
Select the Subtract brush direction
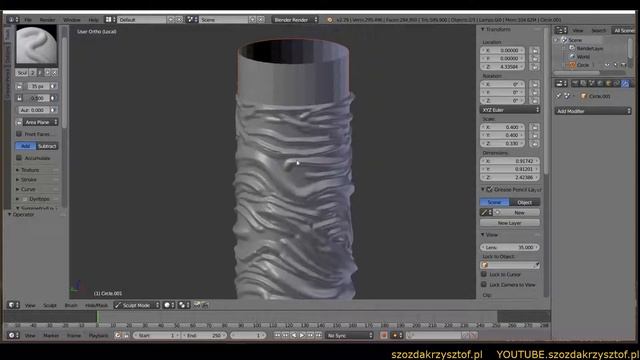pyautogui.click(x=47, y=146)
